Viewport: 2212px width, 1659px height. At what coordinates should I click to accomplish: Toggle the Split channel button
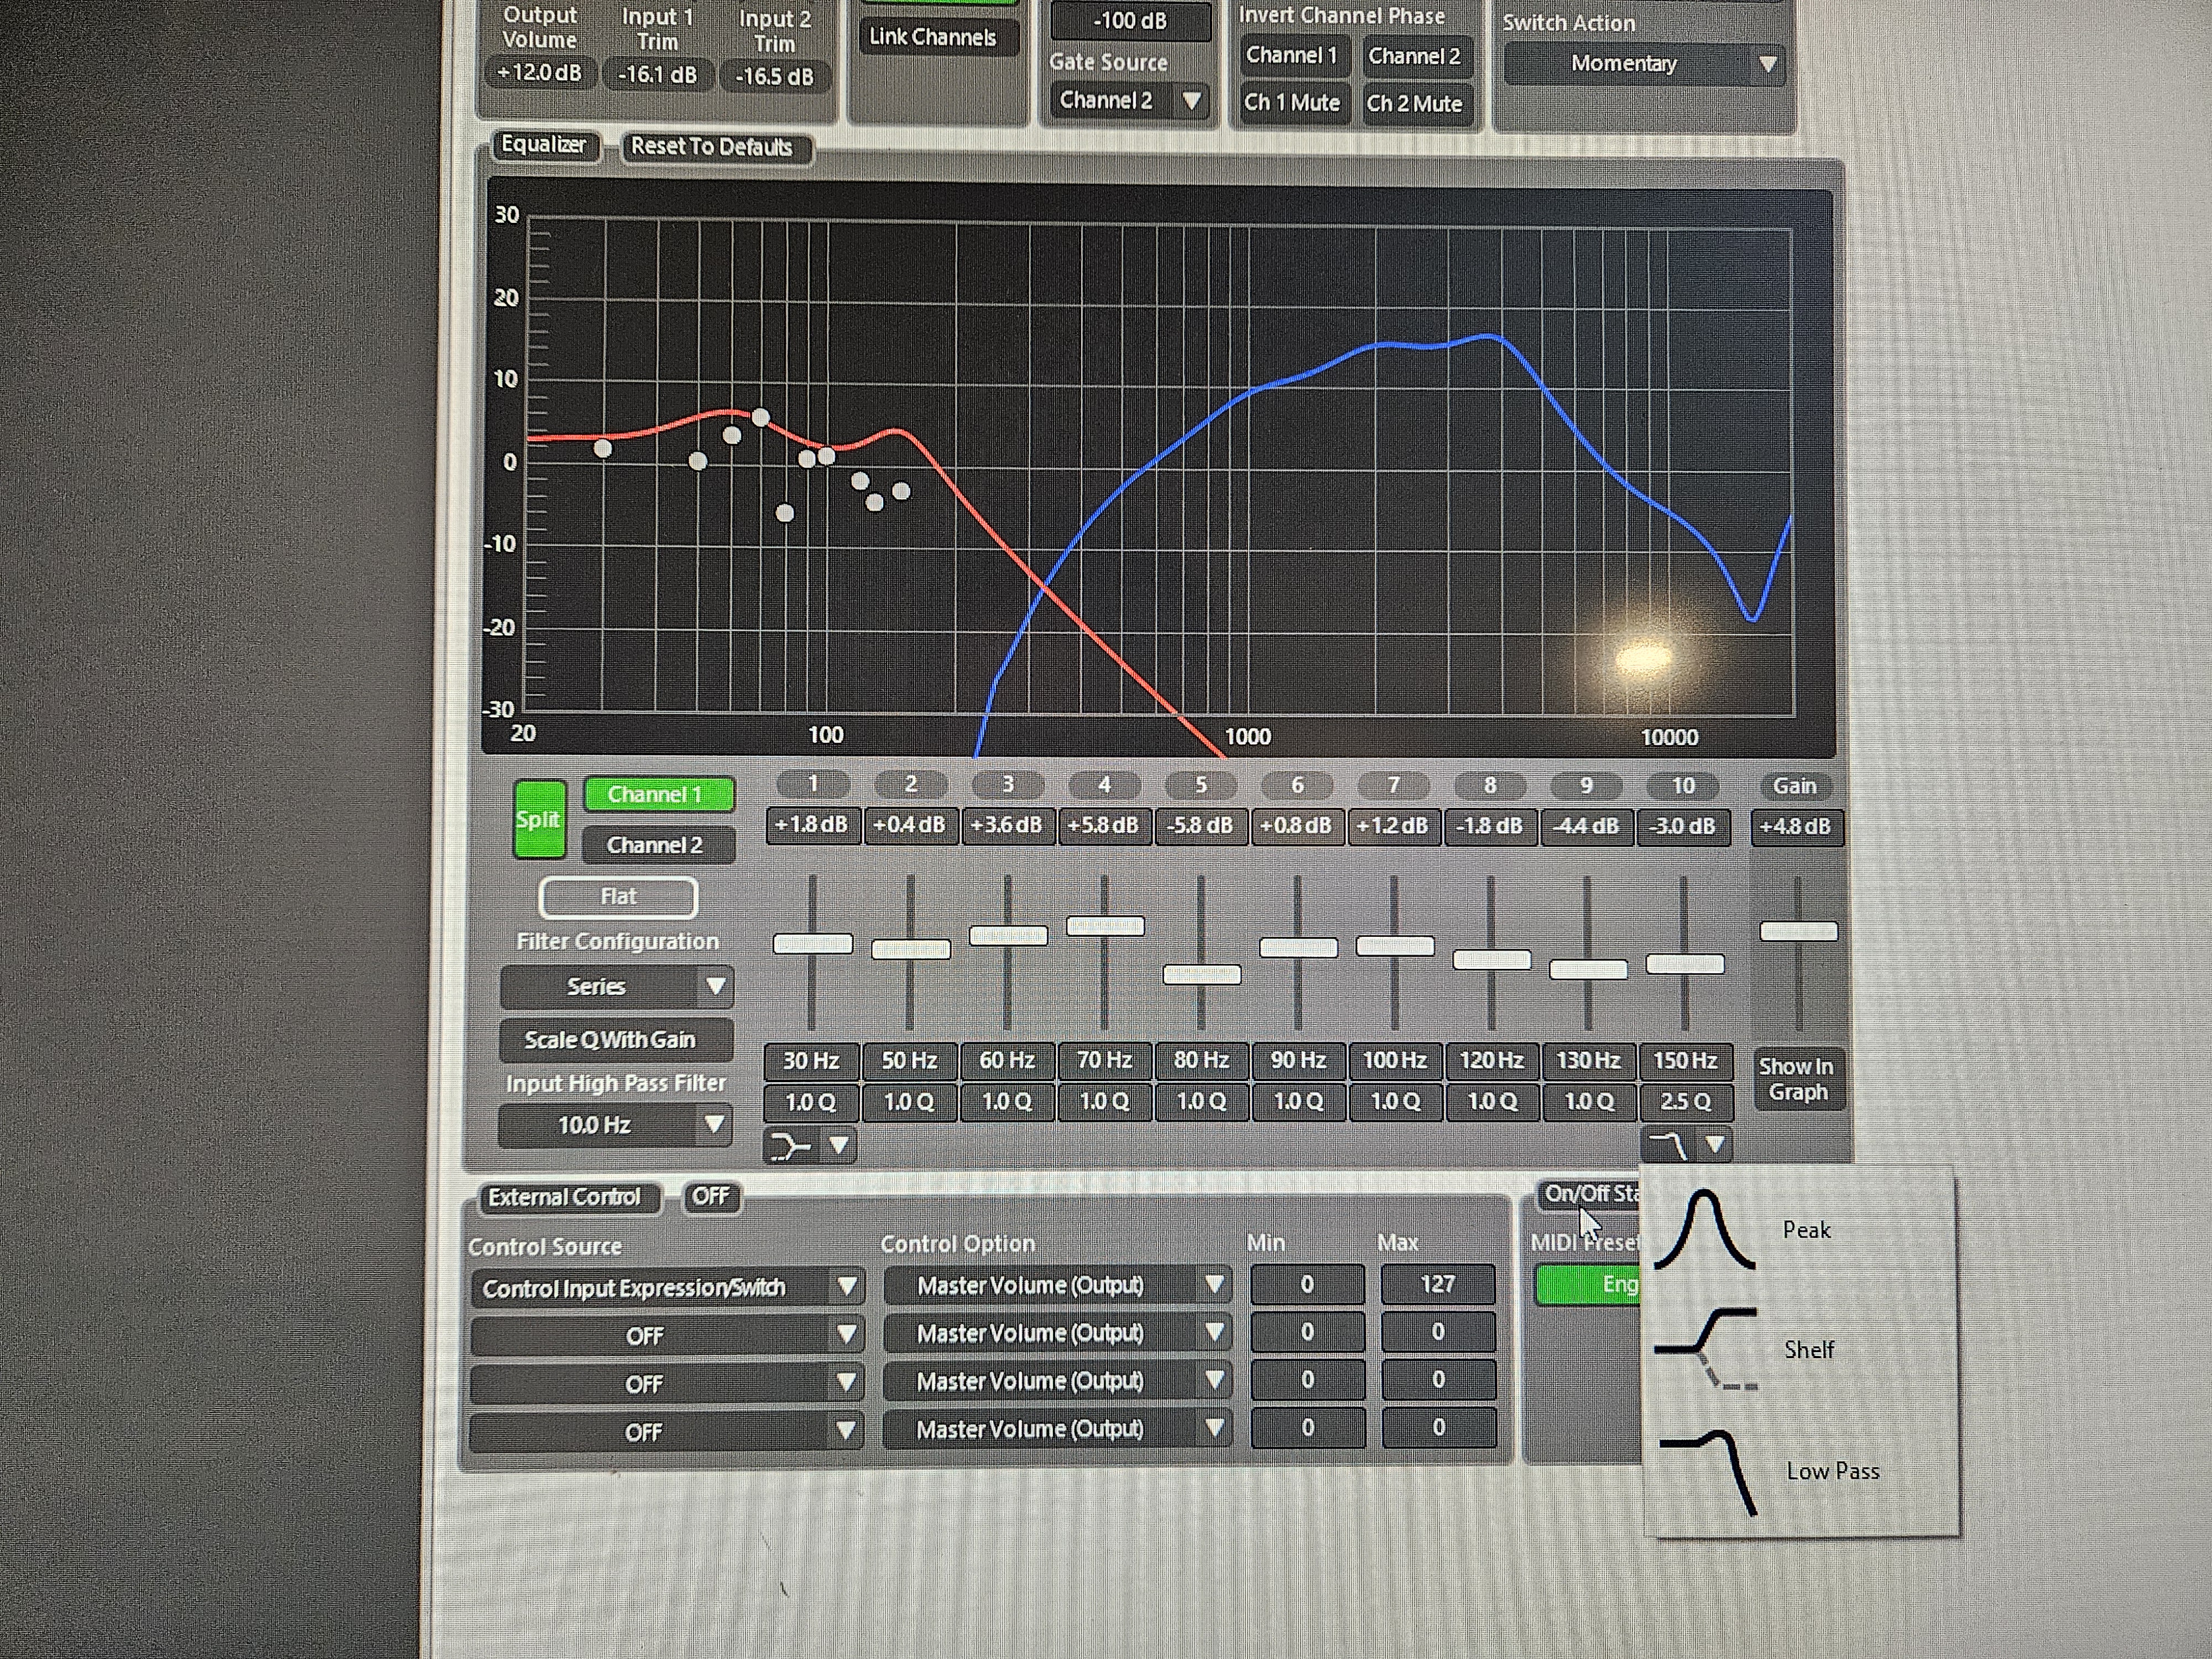539,819
